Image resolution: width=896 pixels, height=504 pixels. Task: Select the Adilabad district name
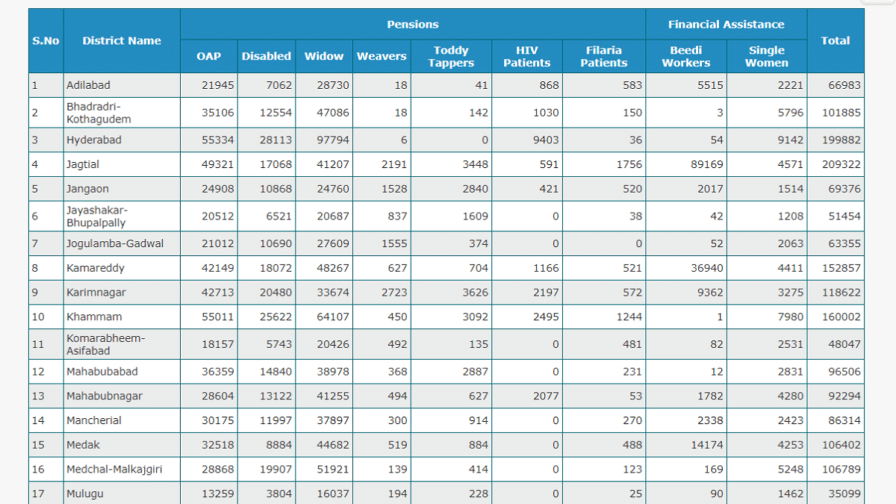[88, 86]
